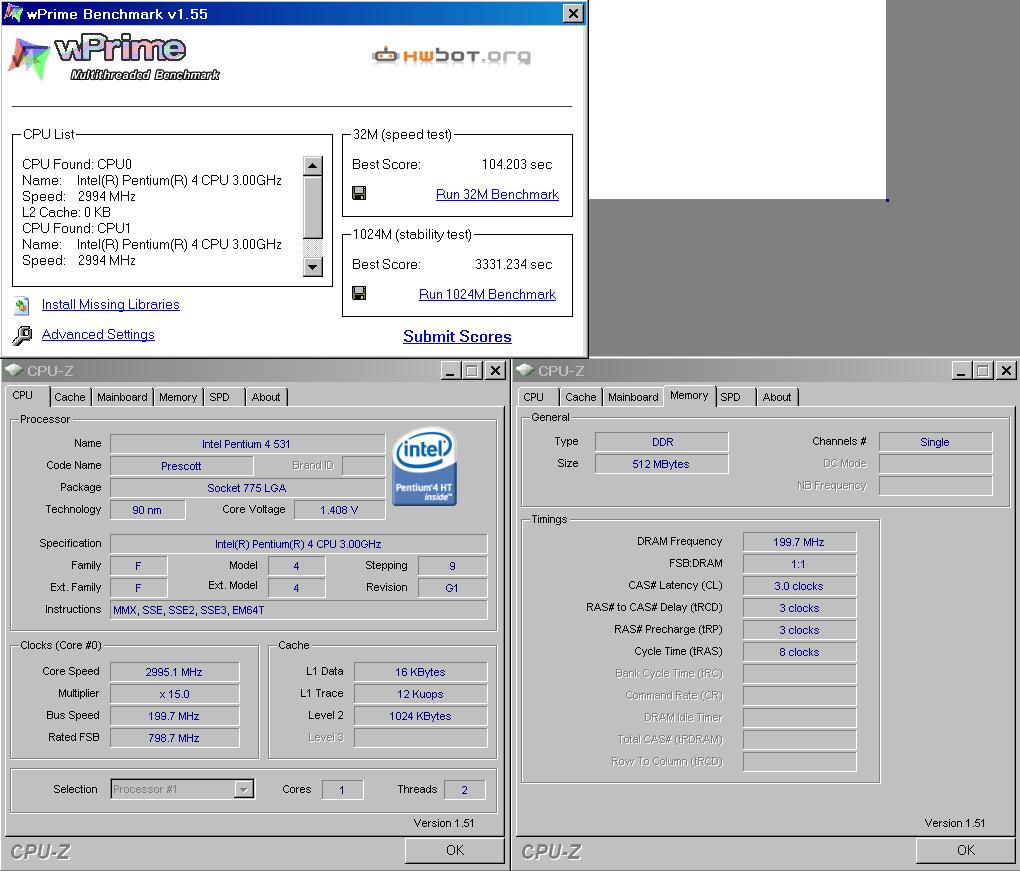Click the Core Speed value '2995.1 MHz'
This screenshot has width=1020, height=871.
[174, 672]
